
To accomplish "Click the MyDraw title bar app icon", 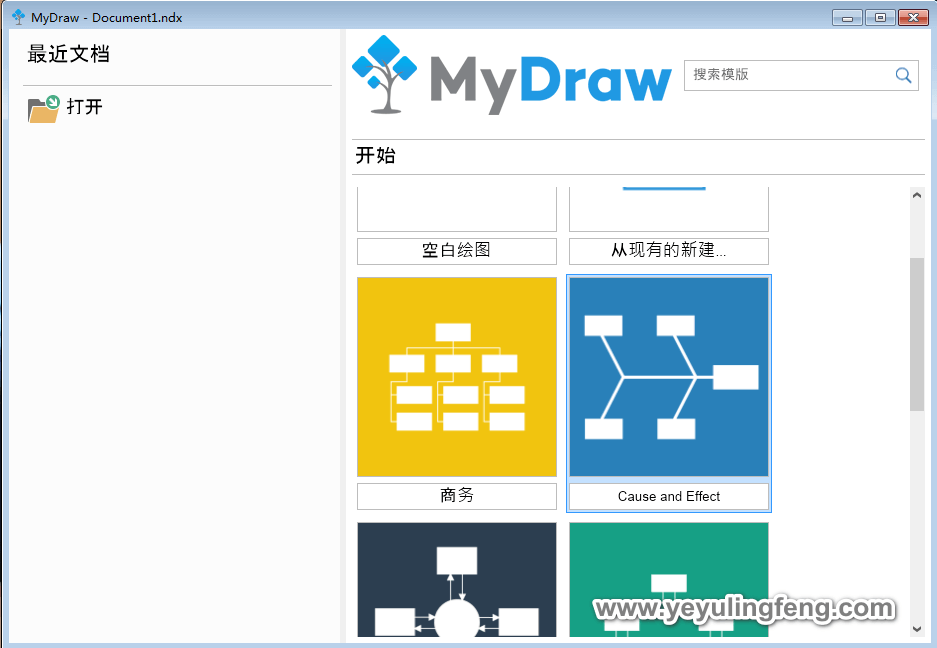I will 17,17.
